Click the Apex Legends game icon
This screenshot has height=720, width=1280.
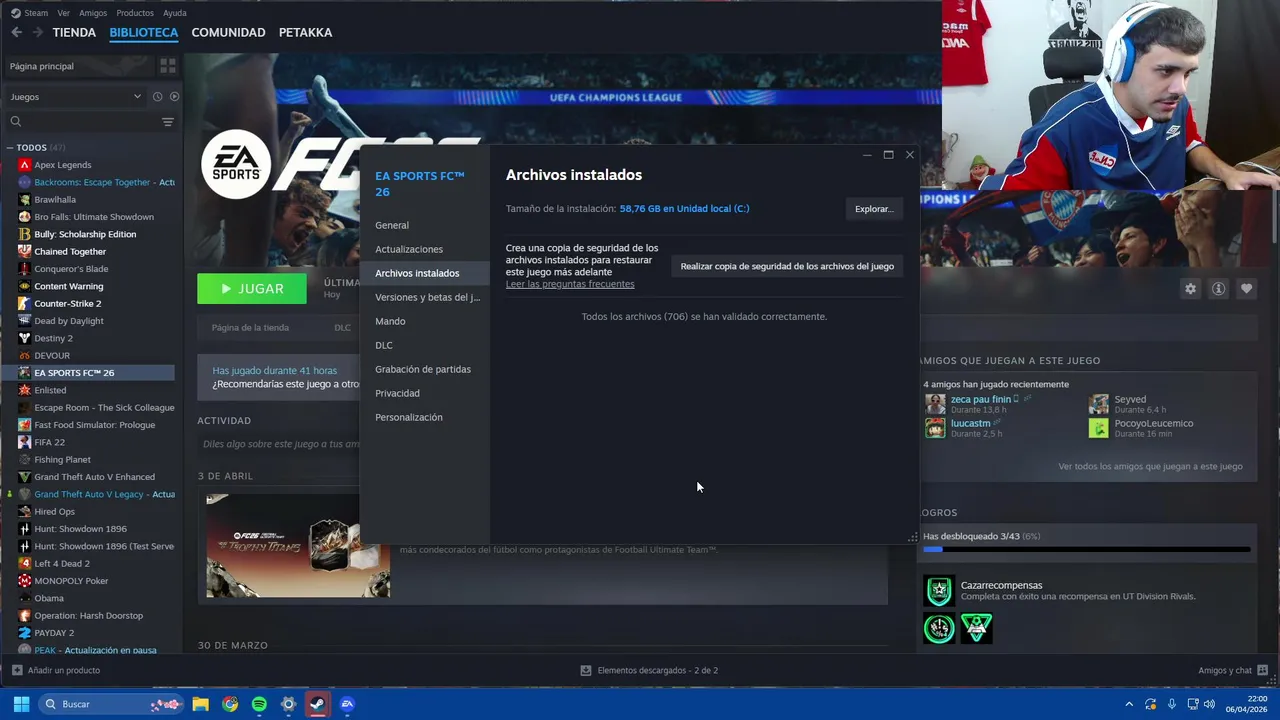(24, 165)
